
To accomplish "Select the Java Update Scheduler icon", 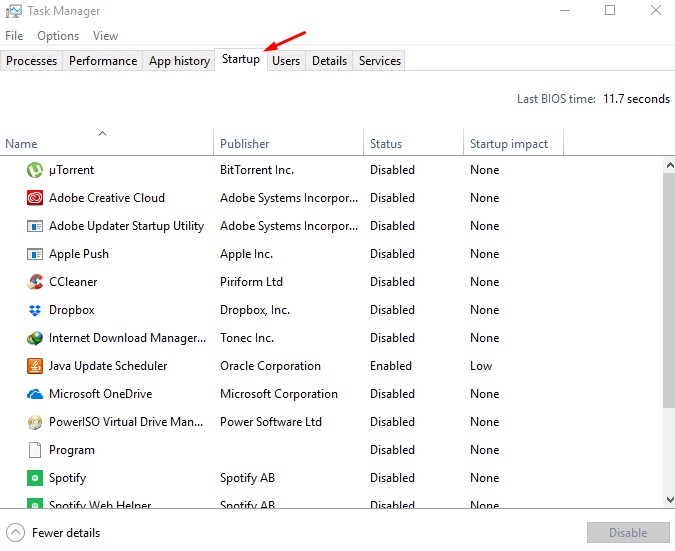I will pos(35,366).
